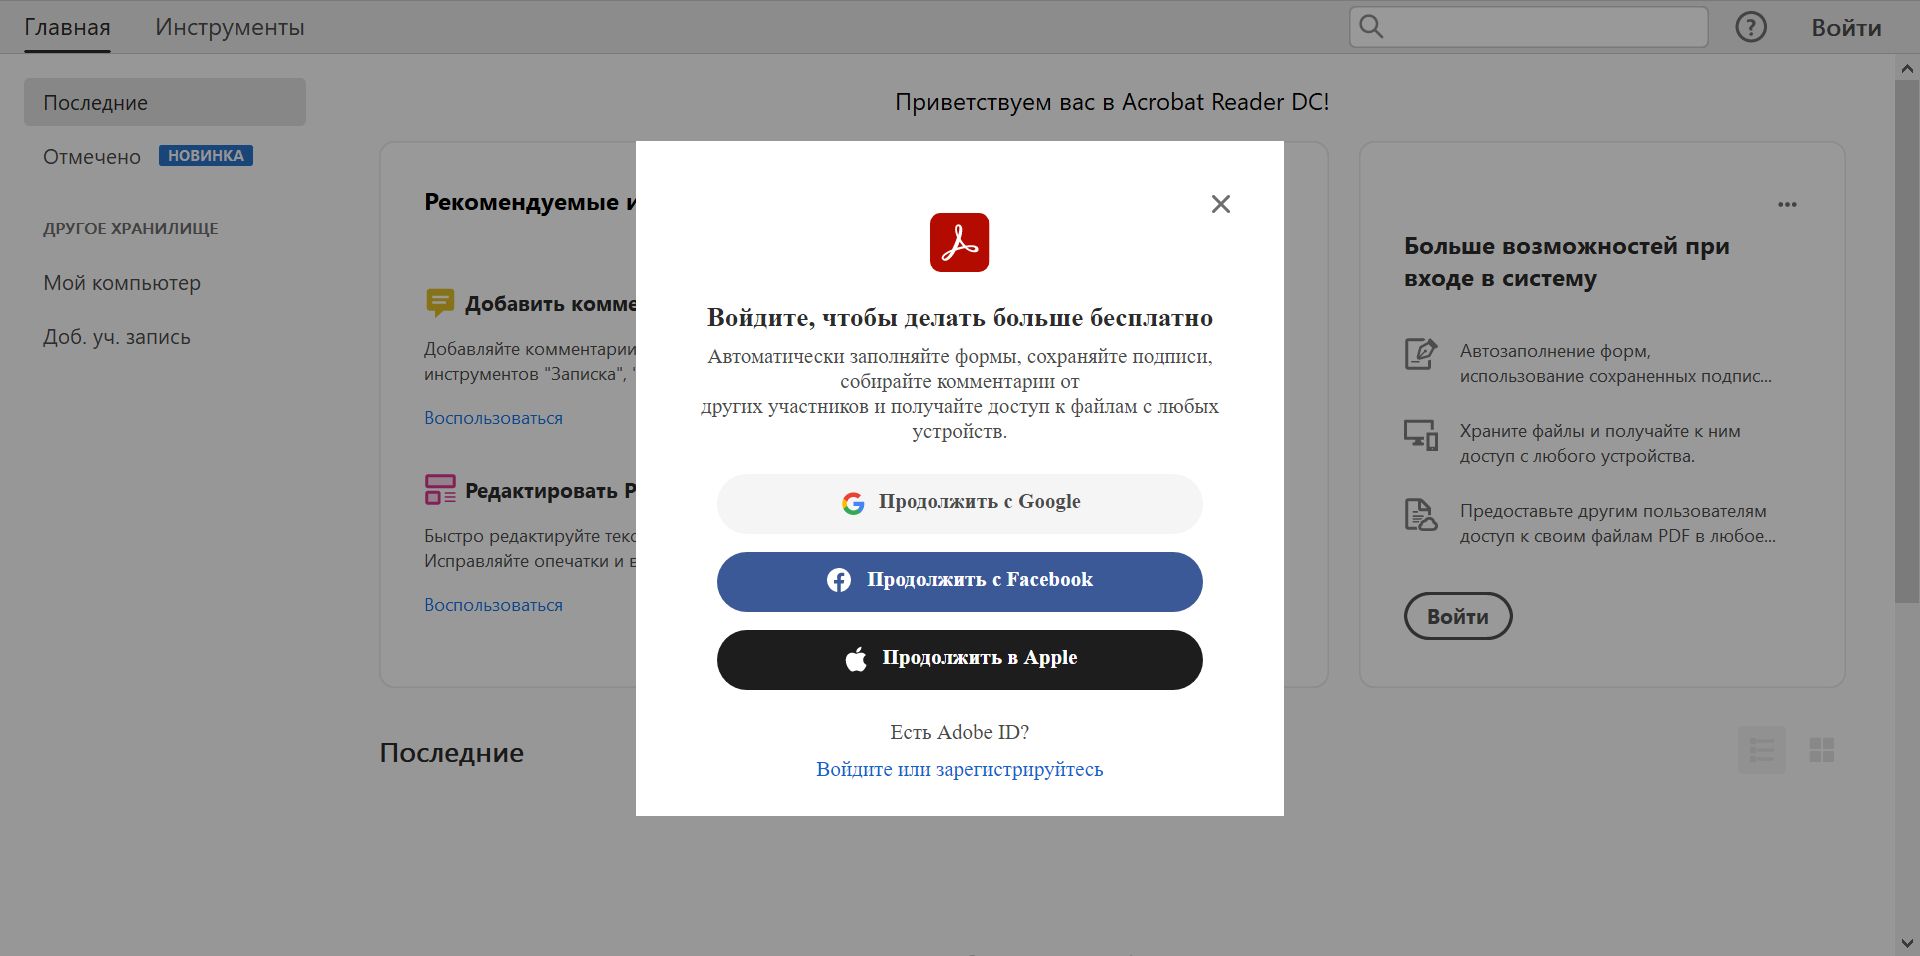Open the three-dot options menu

[x=1787, y=204]
